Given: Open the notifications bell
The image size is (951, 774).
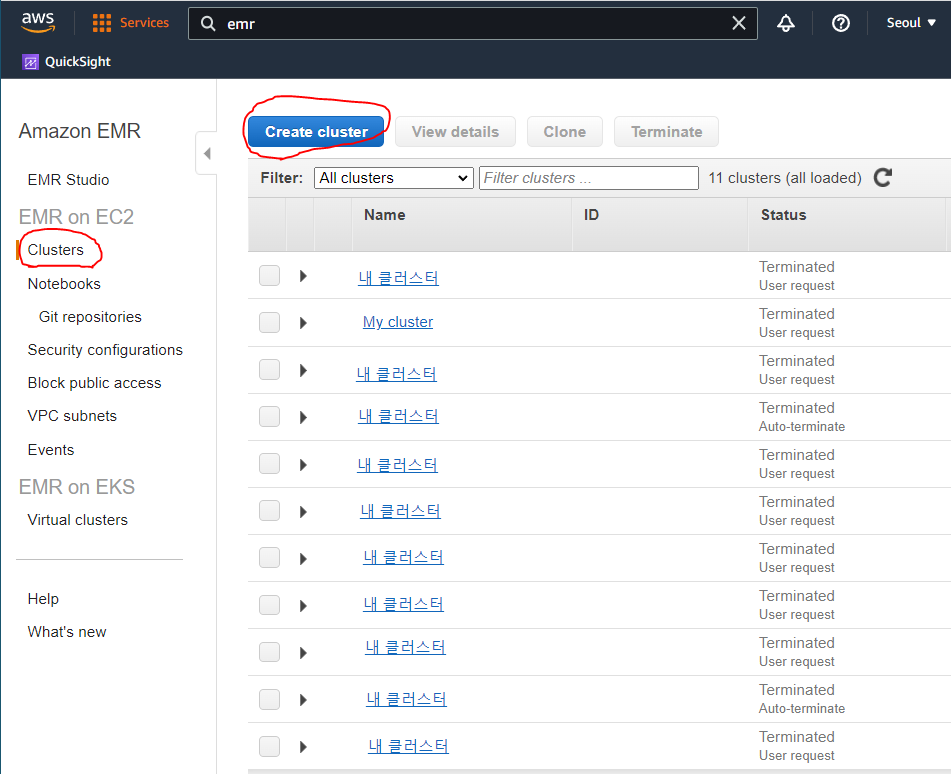Looking at the screenshot, I should click(x=786, y=23).
